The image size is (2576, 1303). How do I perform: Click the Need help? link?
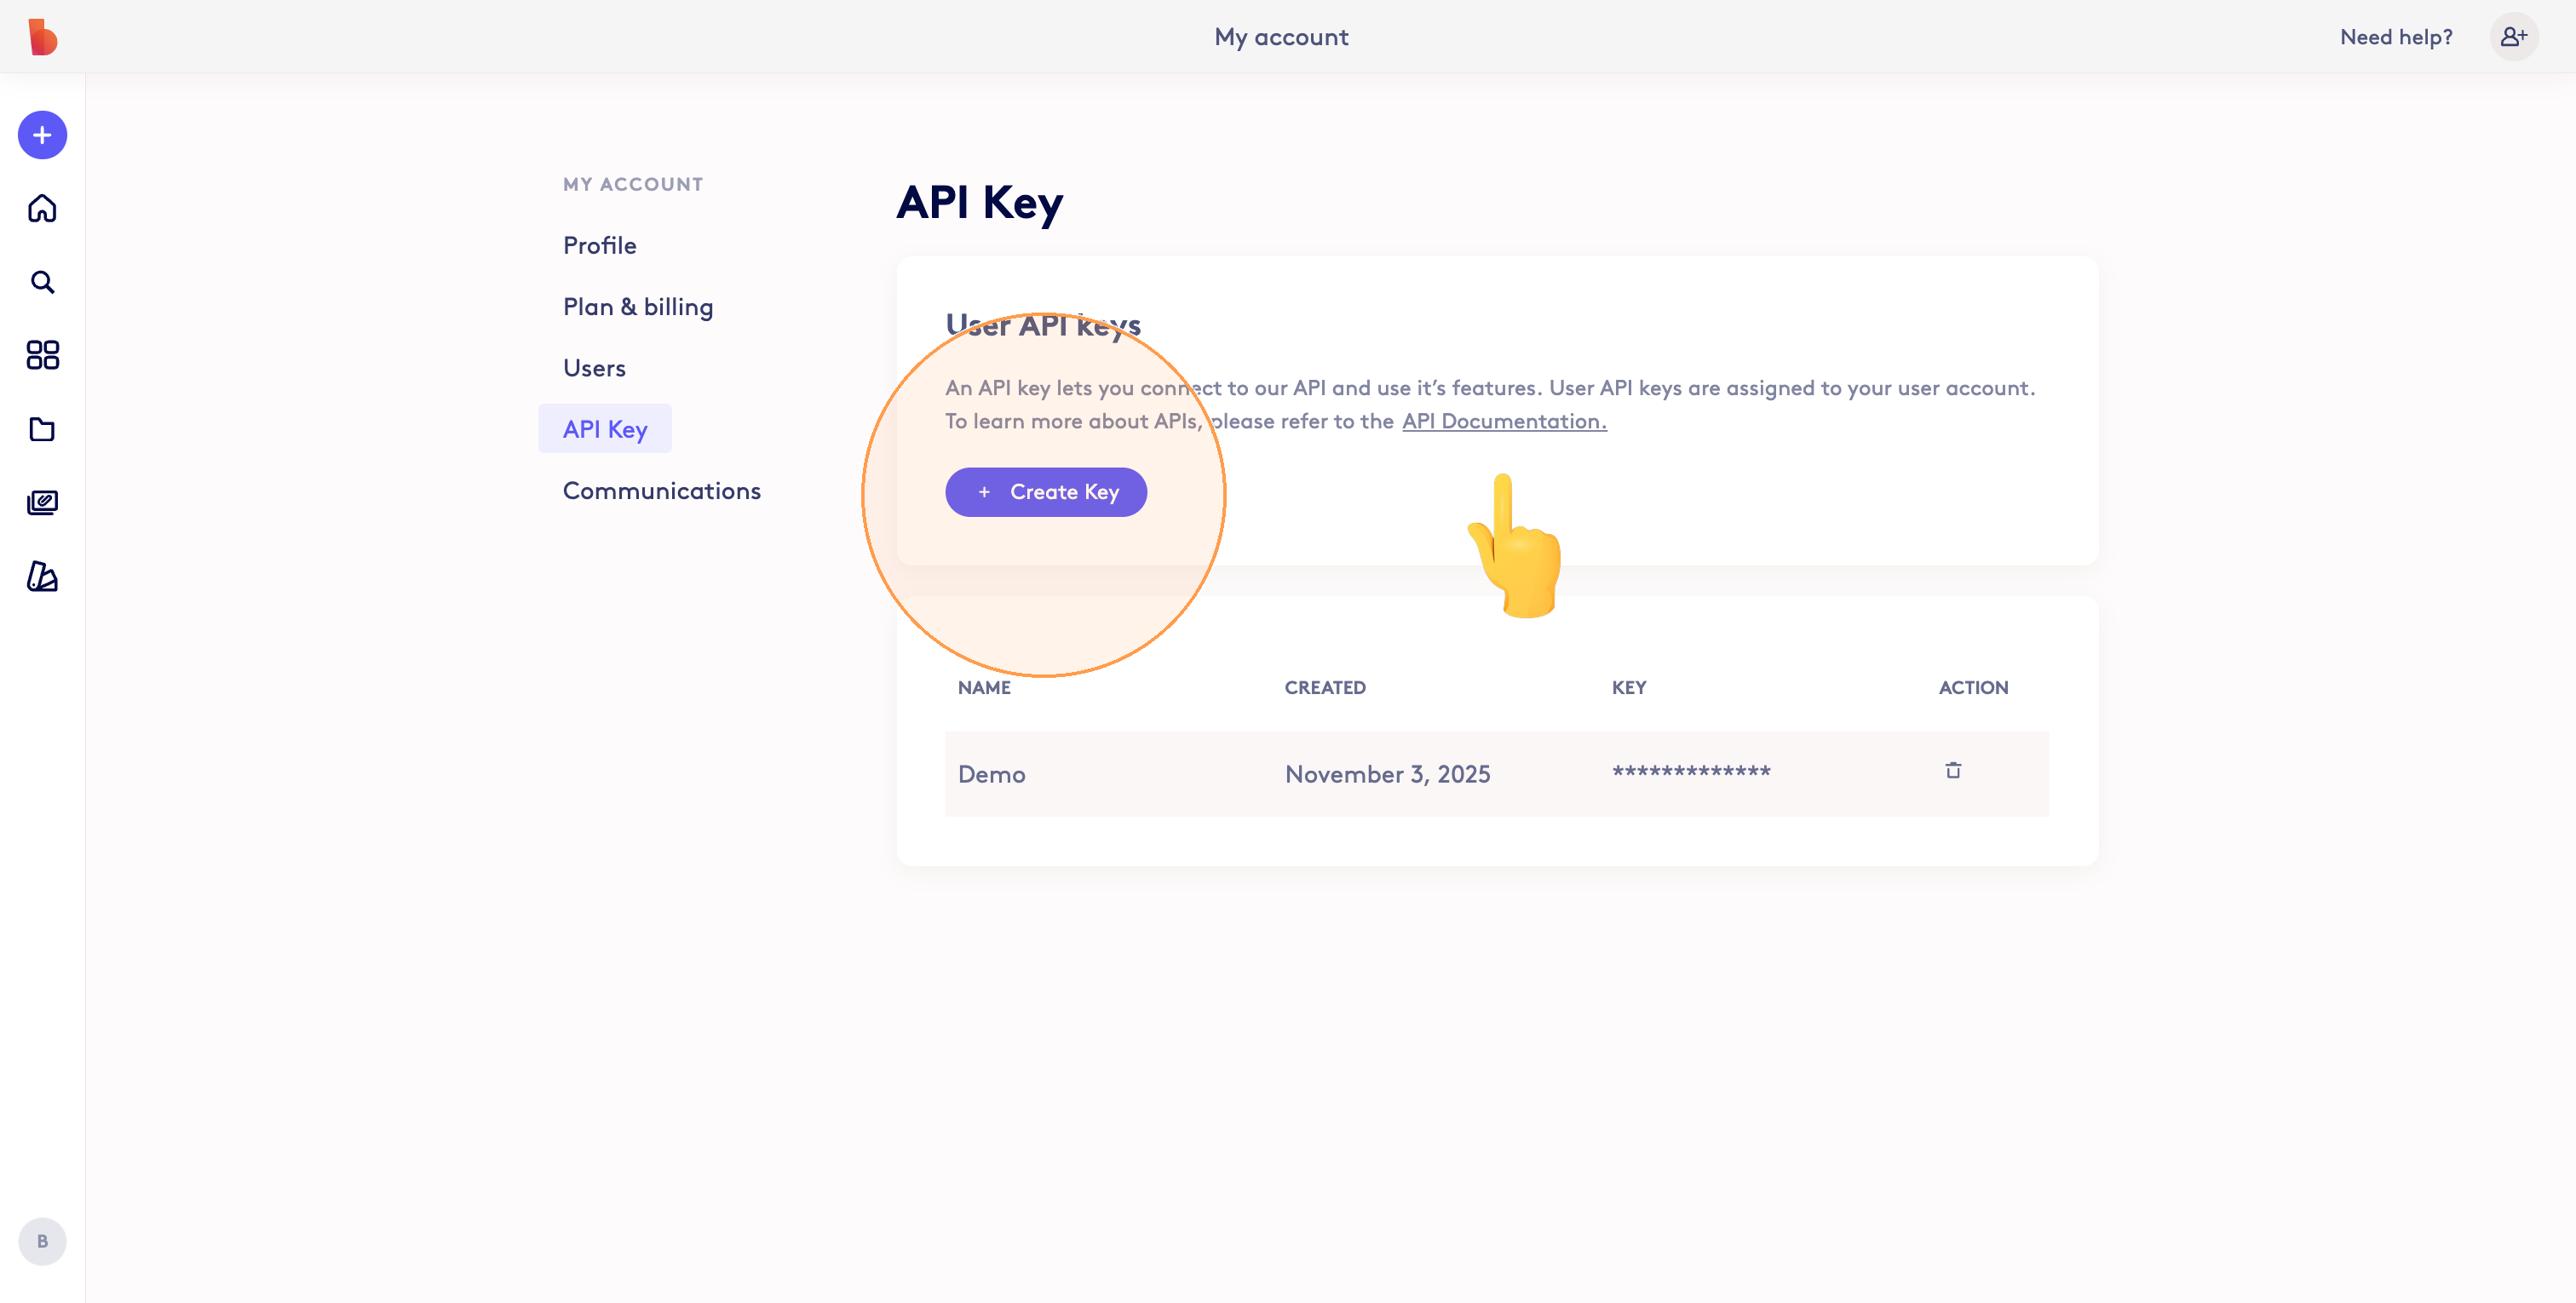(x=2395, y=37)
